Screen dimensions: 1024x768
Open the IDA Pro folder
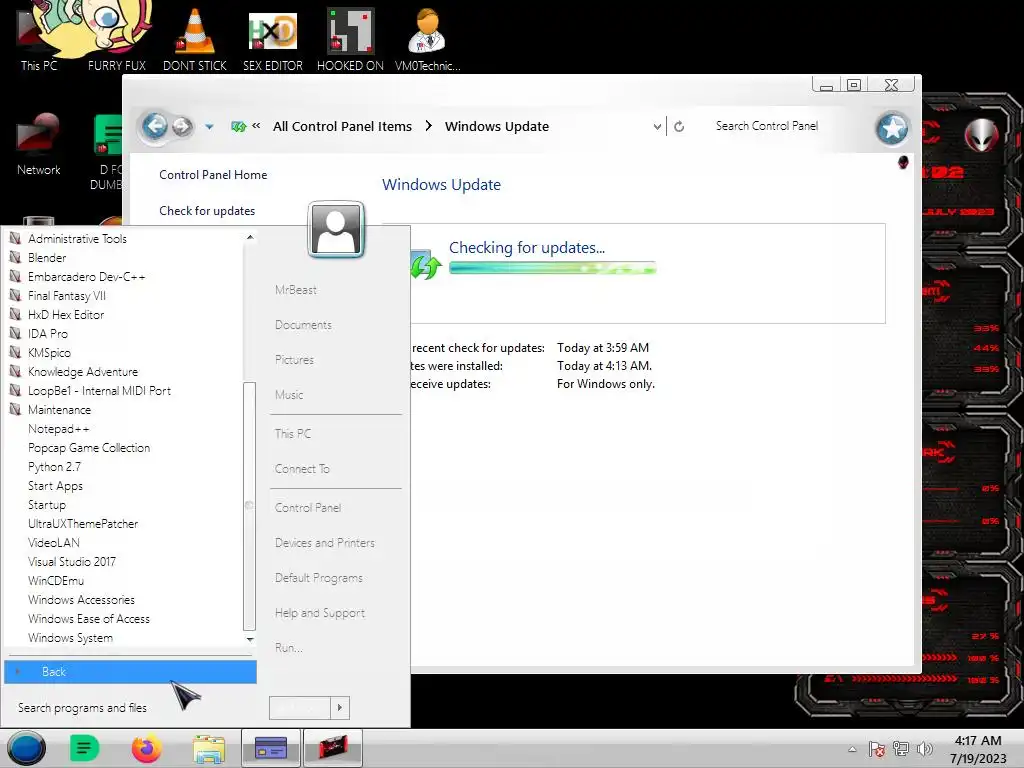click(x=48, y=334)
